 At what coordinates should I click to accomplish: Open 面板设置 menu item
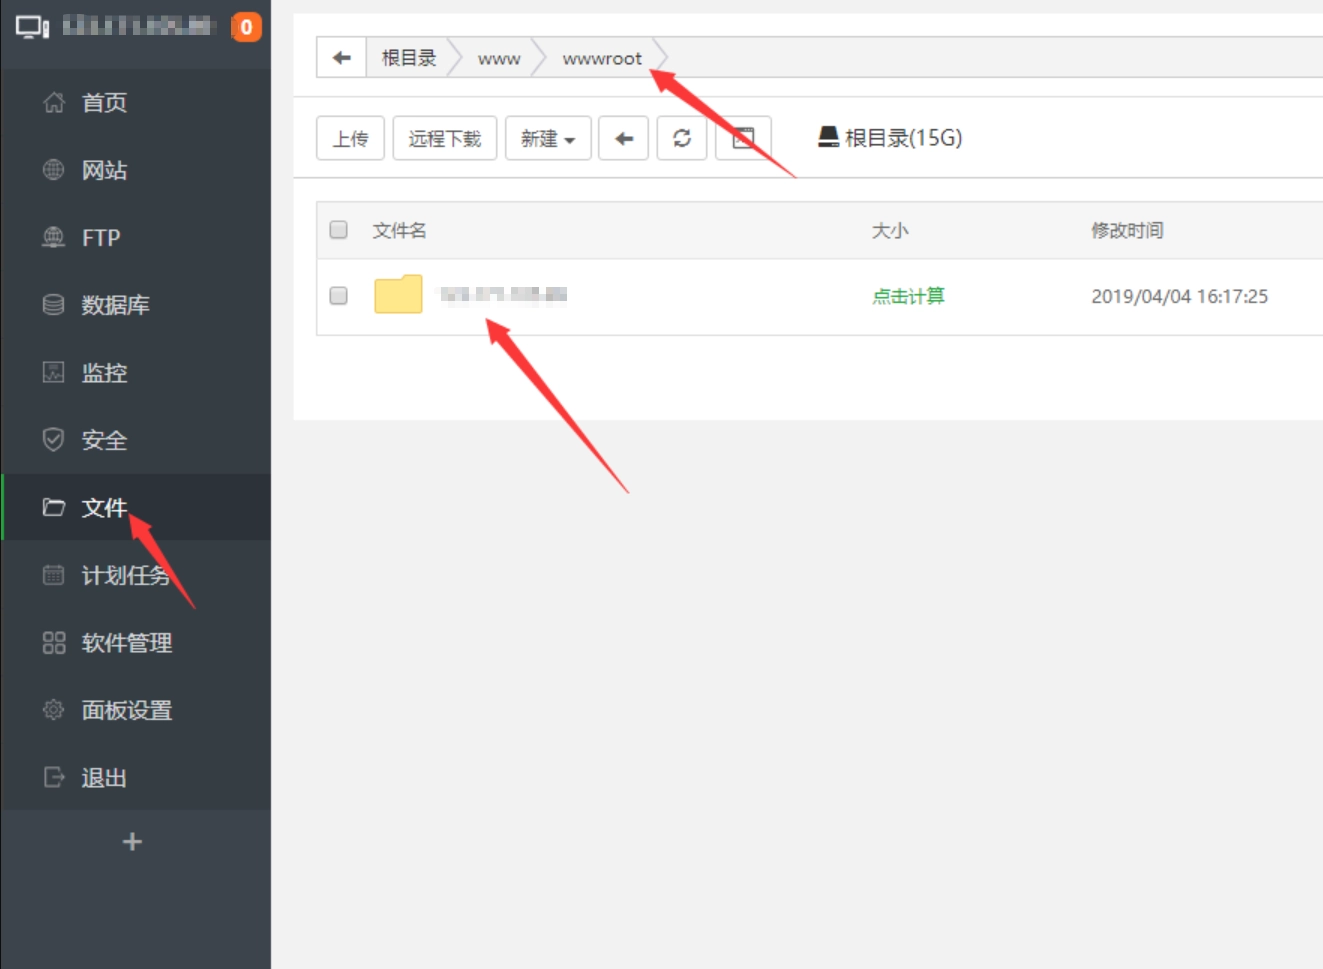(x=126, y=710)
